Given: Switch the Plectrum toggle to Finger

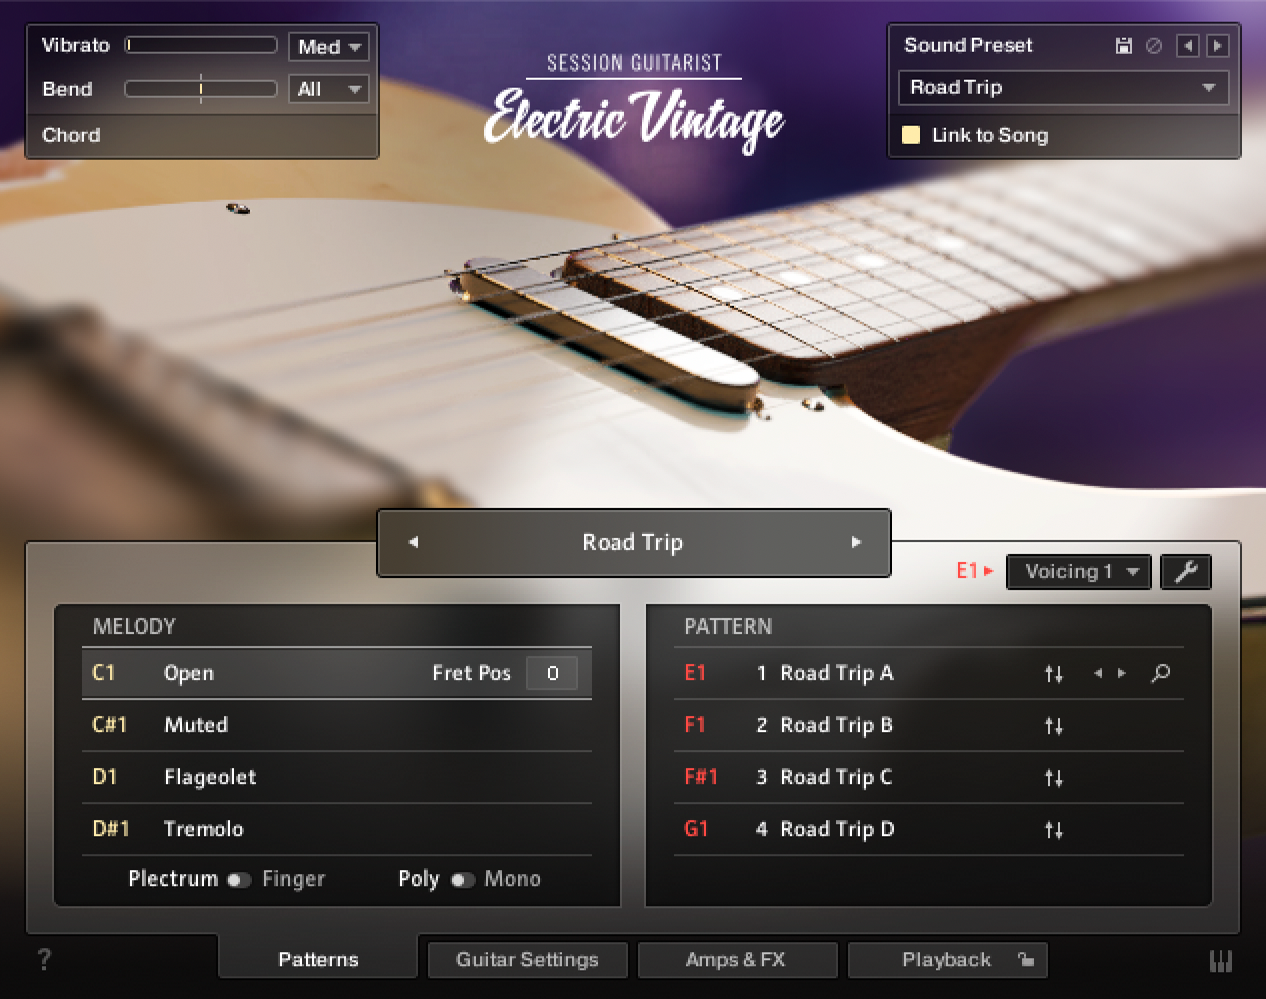Looking at the screenshot, I should click(240, 880).
